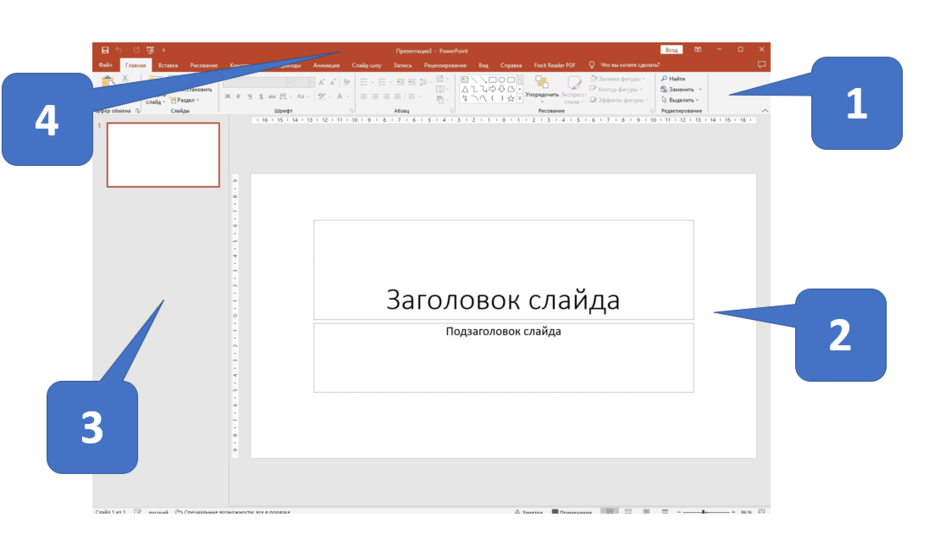Select the text box shape in shapes gallery
The width and height of the screenshot is (940, 556).
(x=465, y=80)
